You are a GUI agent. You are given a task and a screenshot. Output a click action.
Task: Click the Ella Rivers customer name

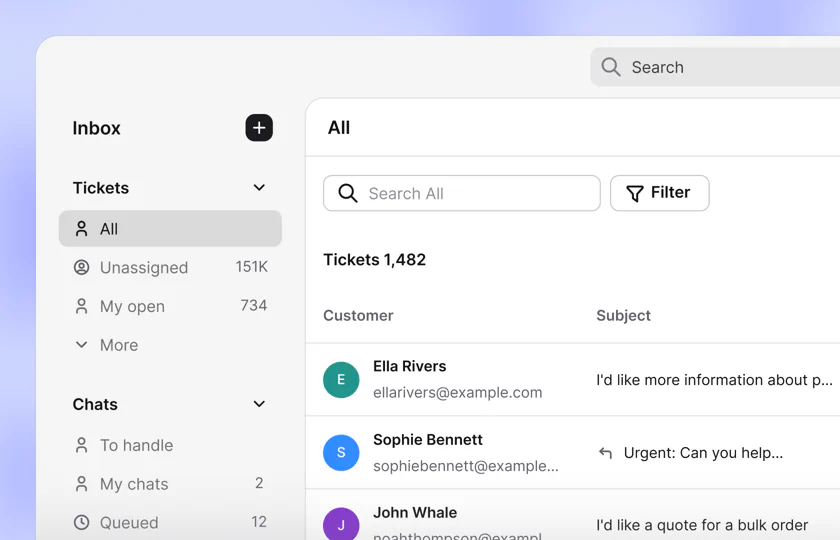410,366
